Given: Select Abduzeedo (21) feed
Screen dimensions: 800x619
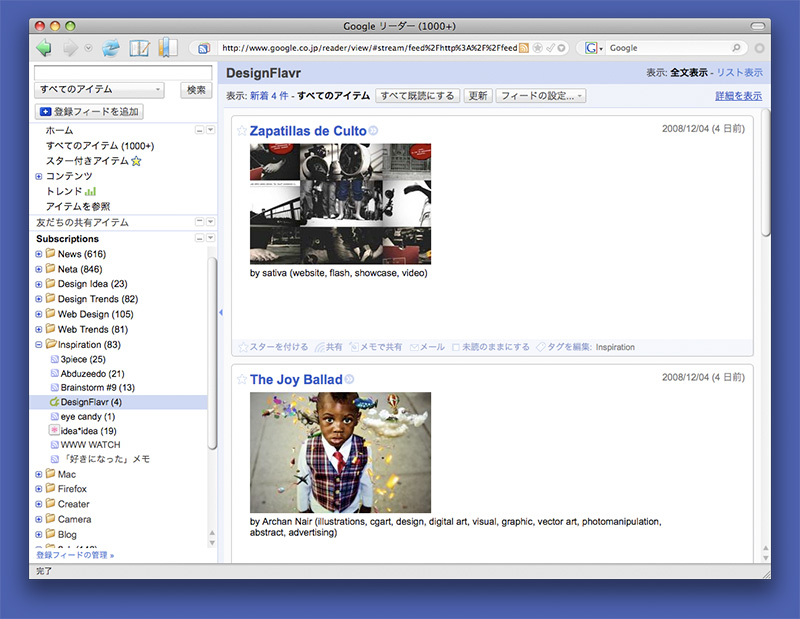Looking at the screenshot, I should 92,374.
